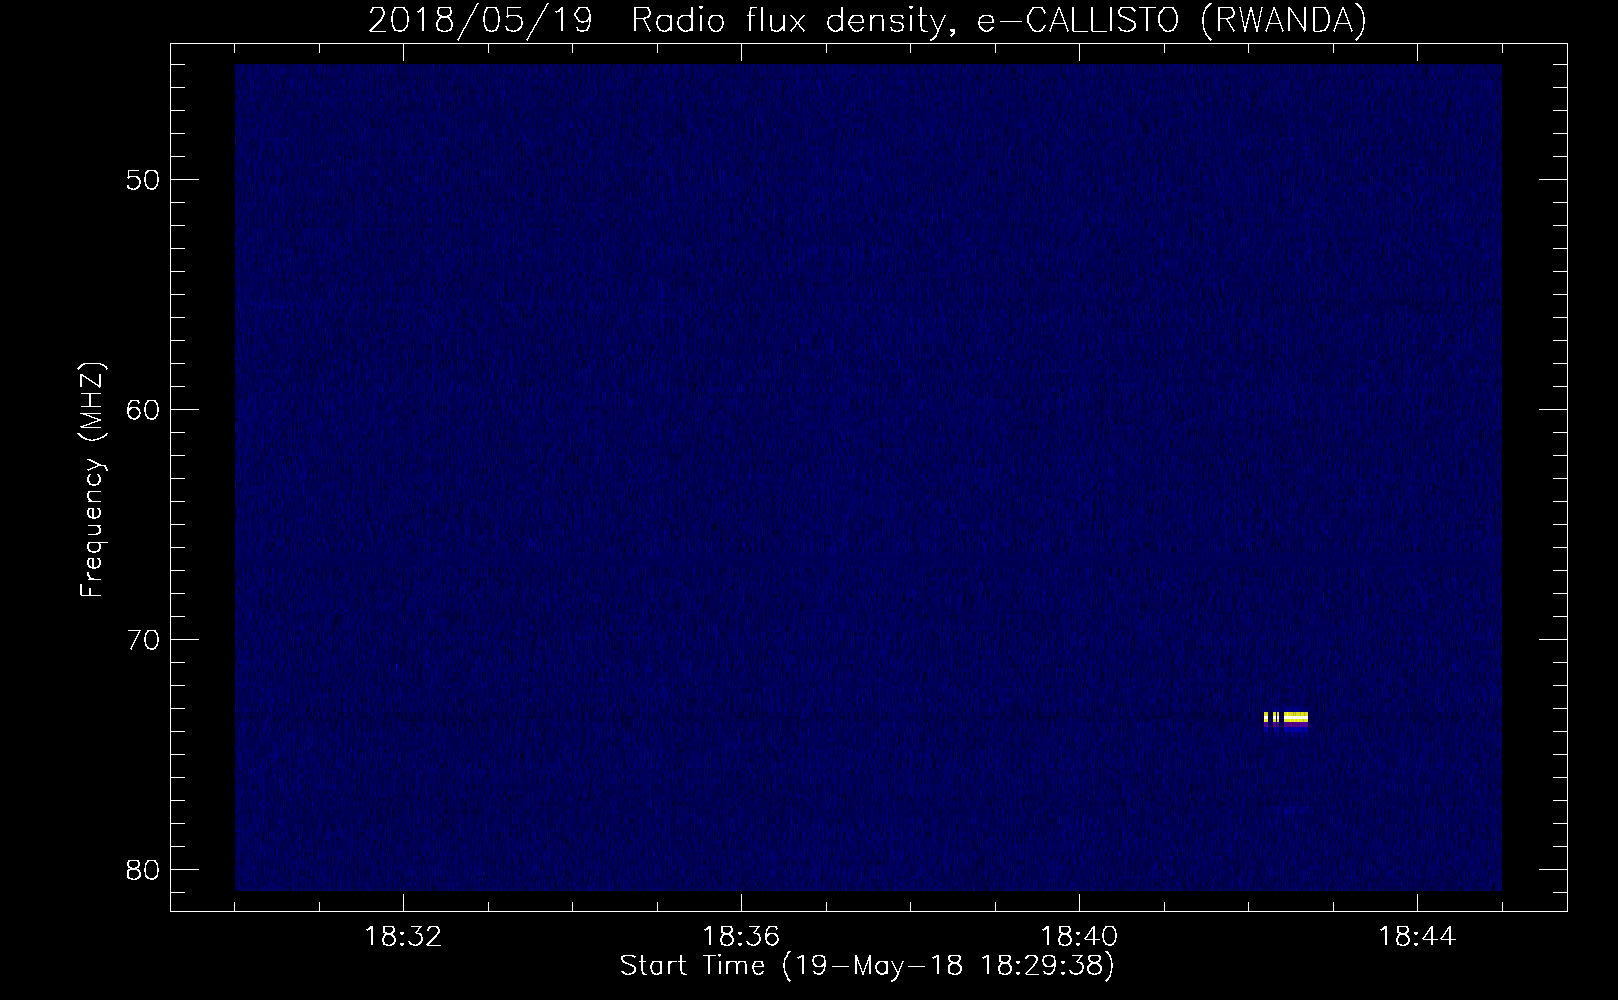Click the 18:32 time tick label
The image size is (1618, 1000).
[403, 937]
